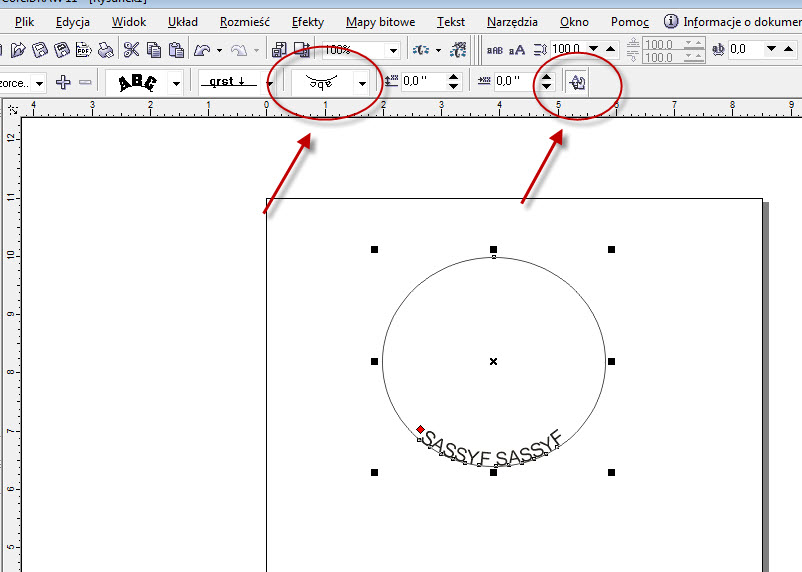Click the Undo arrow icon
802x572 pixels.
203,49
